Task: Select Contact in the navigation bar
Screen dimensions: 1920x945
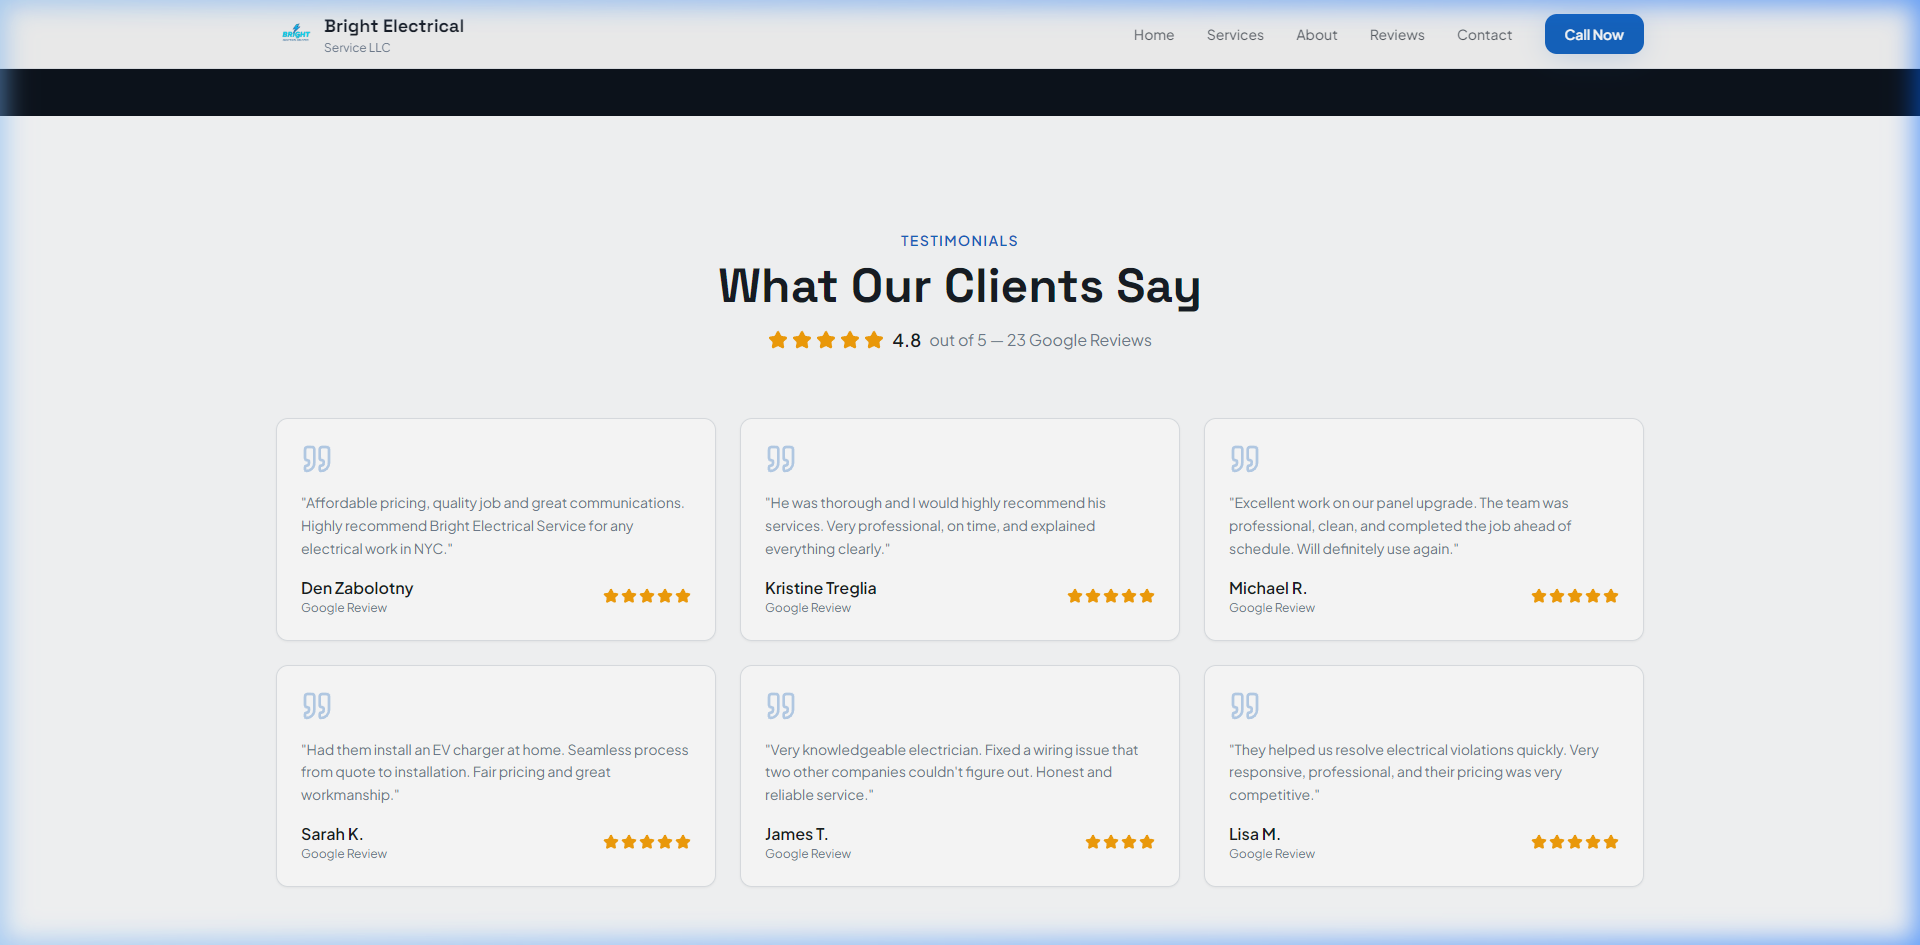Action: (1484, 35)
